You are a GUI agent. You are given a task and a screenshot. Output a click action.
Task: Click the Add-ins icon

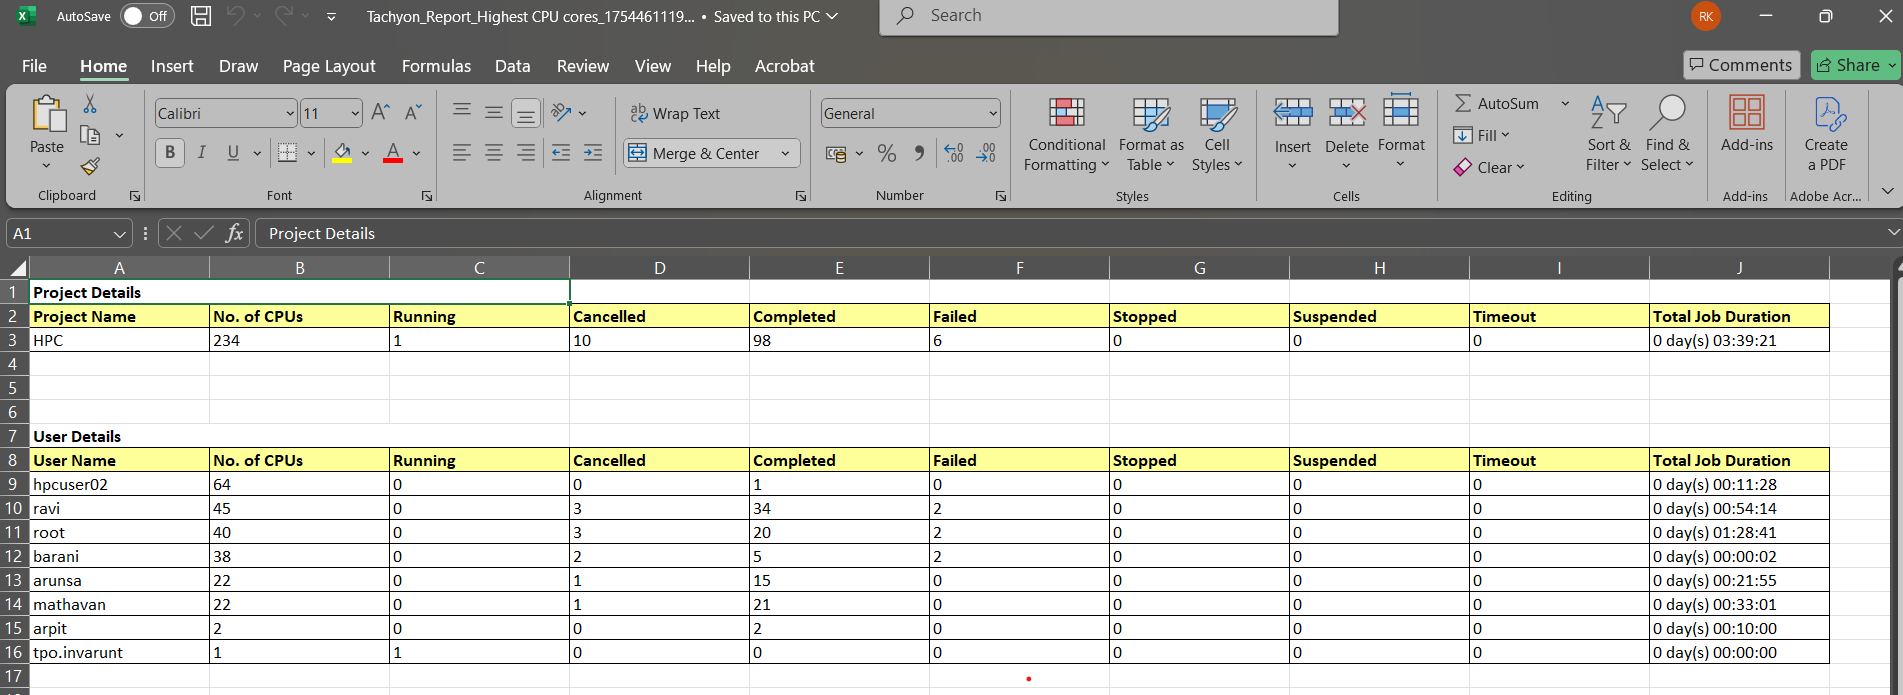[x=1747, y=112]
